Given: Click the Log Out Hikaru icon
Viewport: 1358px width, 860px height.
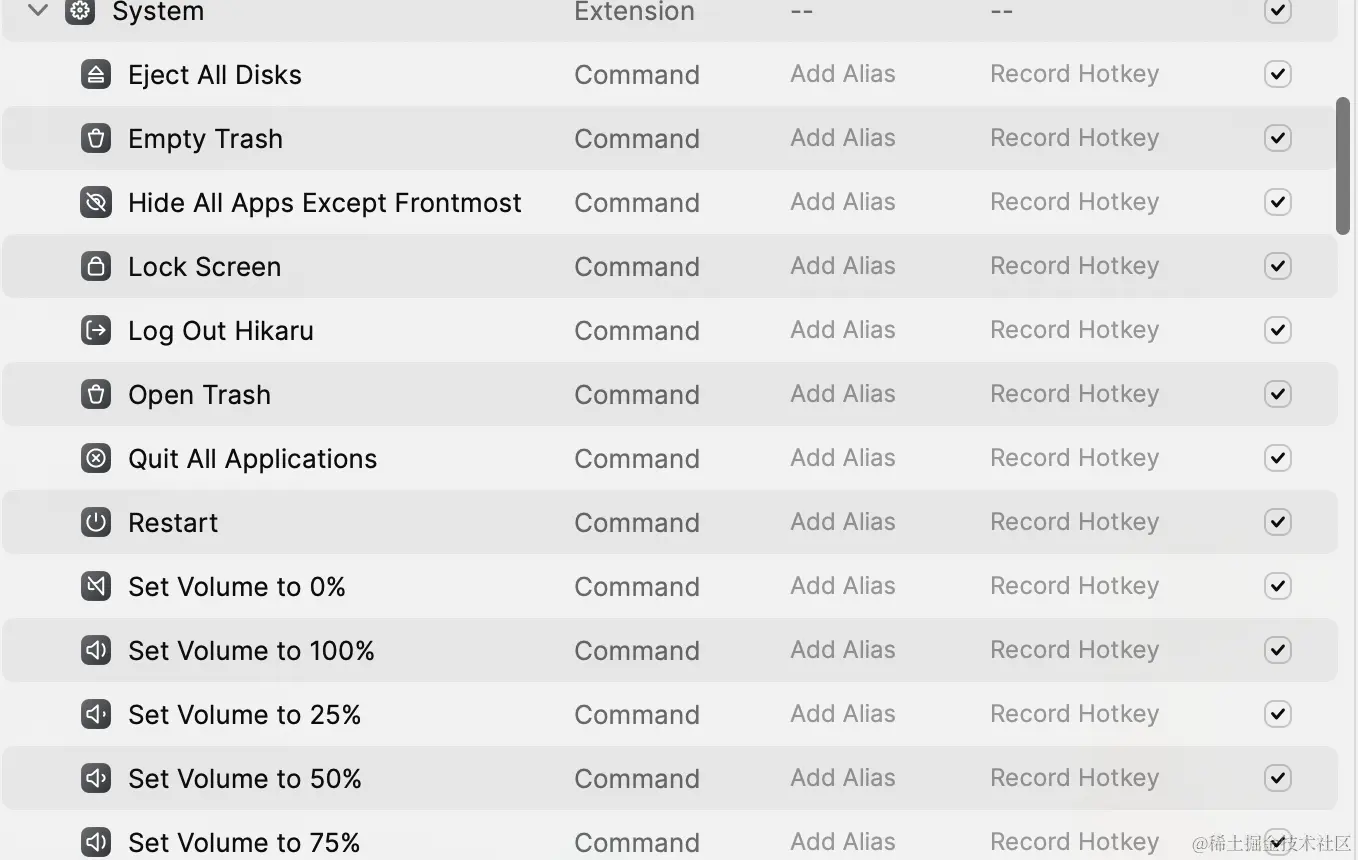Looking at the screenshot, I should 96,331.
